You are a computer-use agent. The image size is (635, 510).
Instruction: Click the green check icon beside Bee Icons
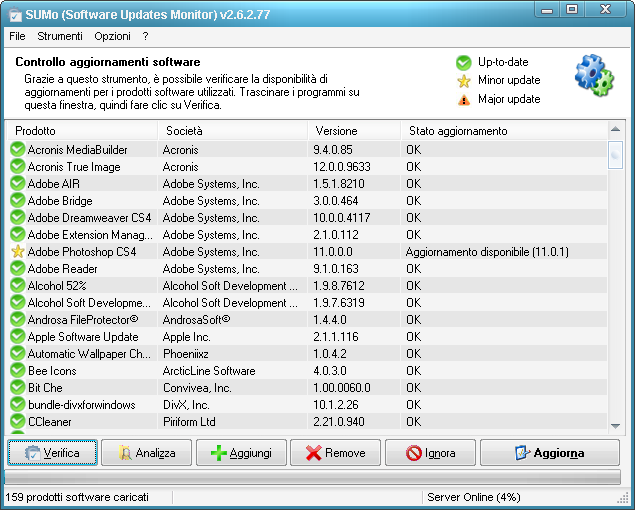point(17,371)
